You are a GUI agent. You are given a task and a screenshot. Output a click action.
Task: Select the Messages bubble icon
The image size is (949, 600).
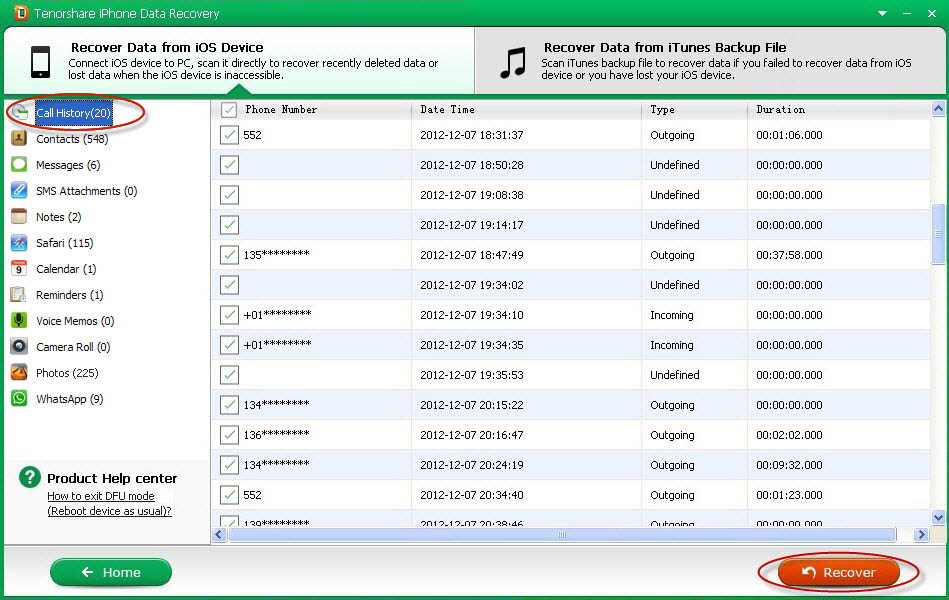coord(19,165)
